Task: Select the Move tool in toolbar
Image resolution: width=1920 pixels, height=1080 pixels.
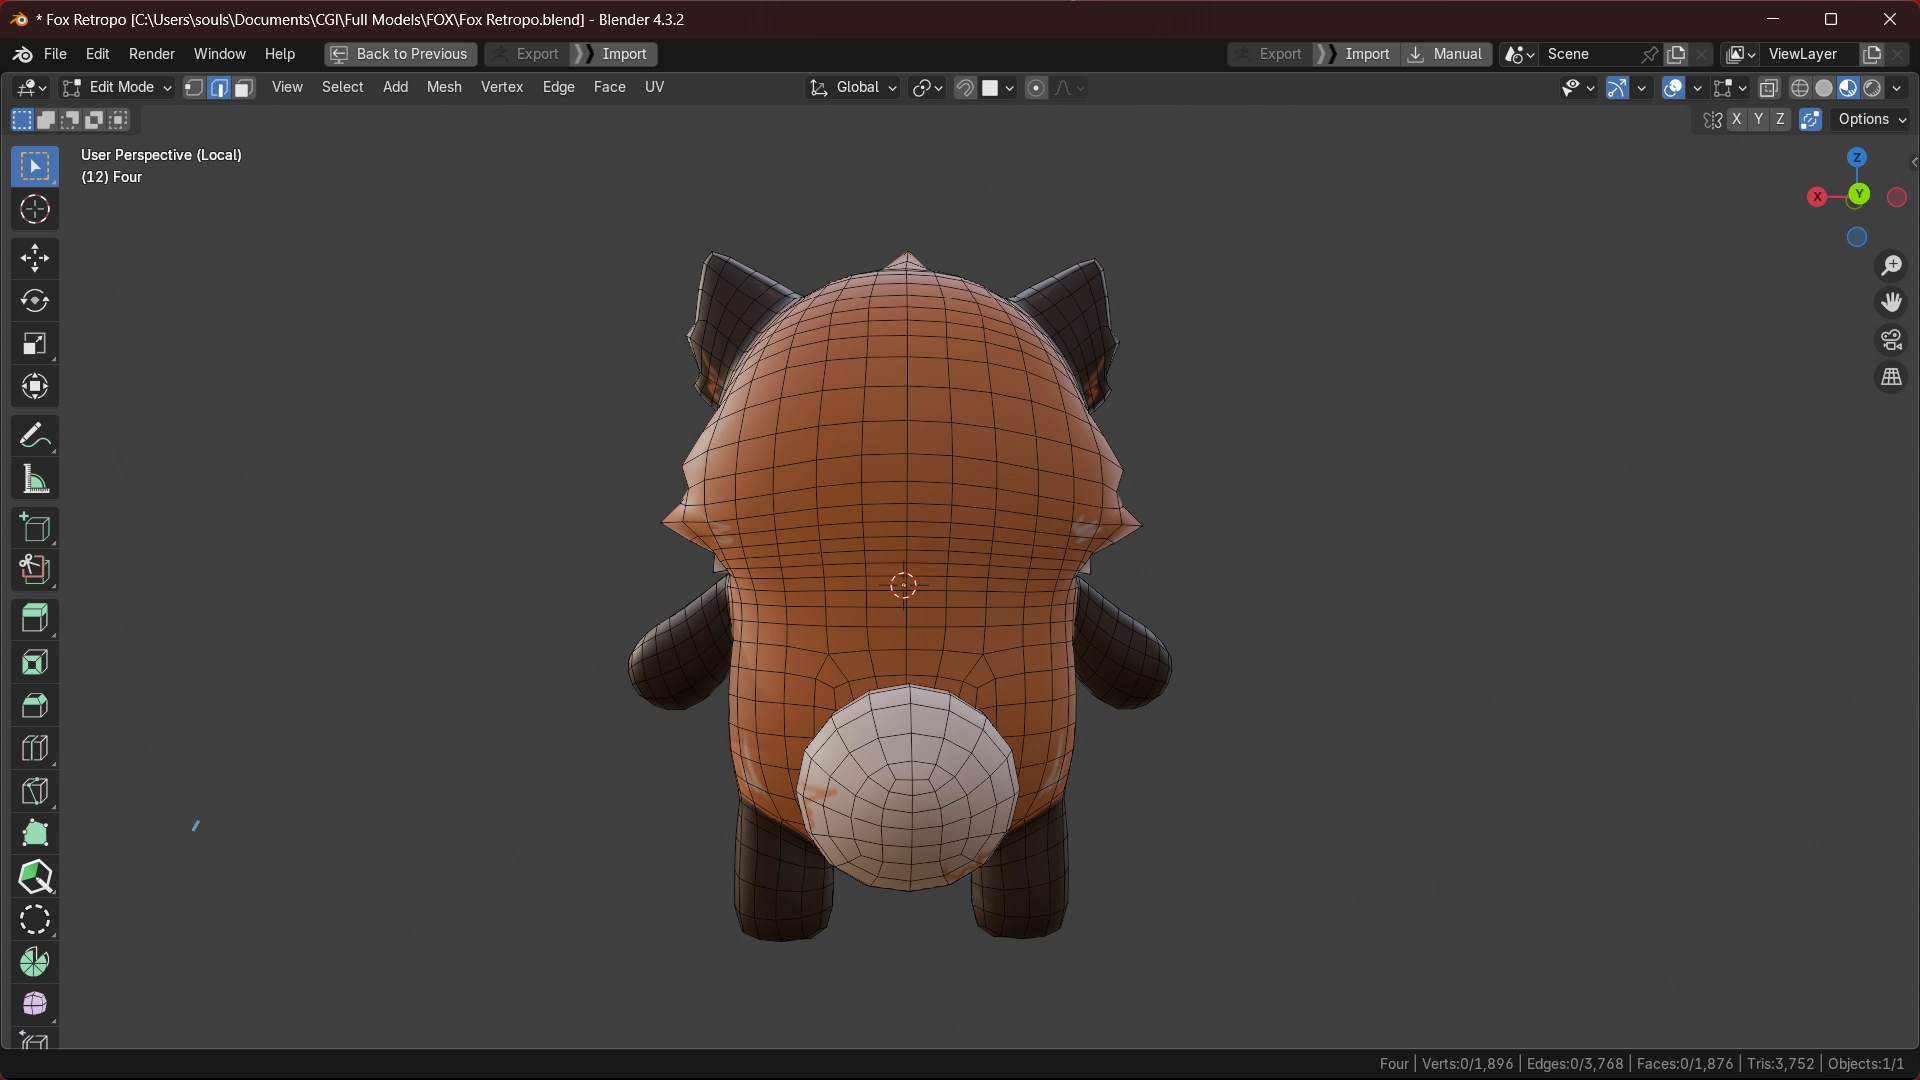Action: 35,258
